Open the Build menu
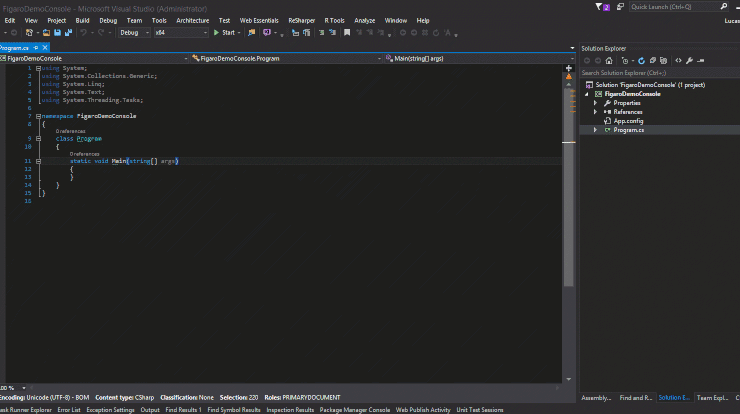The height and width of the screenshot is (414, 740). pyautogui.click(x=82, y=20)
